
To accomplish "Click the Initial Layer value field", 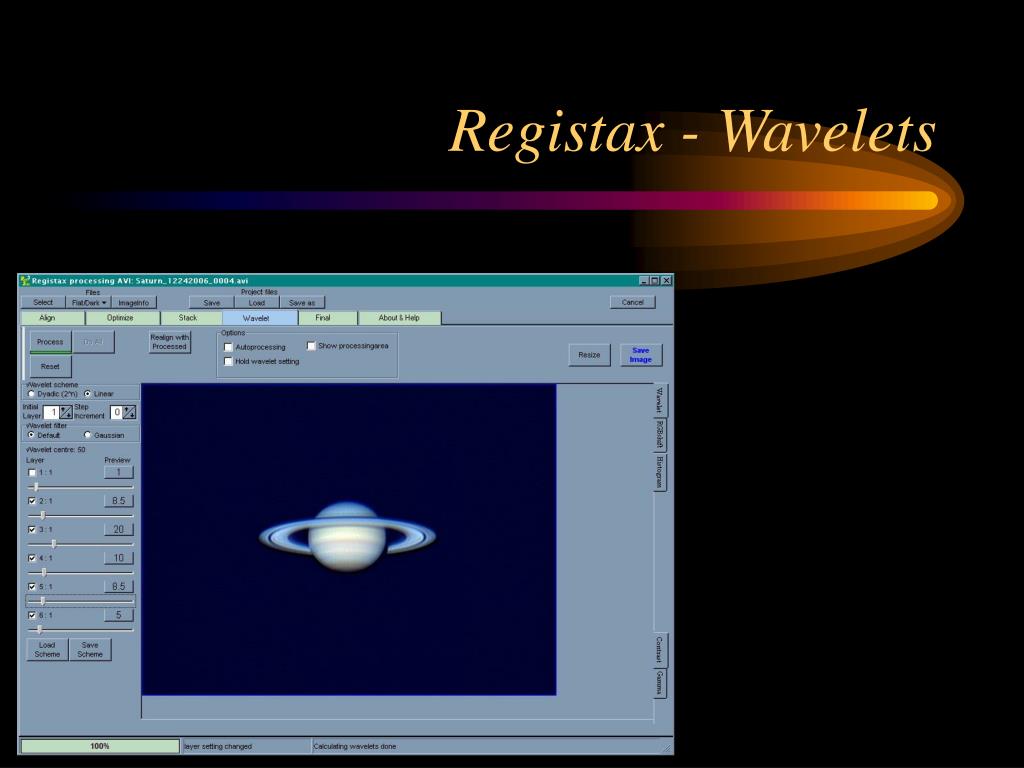I will [x=52, y=413].
